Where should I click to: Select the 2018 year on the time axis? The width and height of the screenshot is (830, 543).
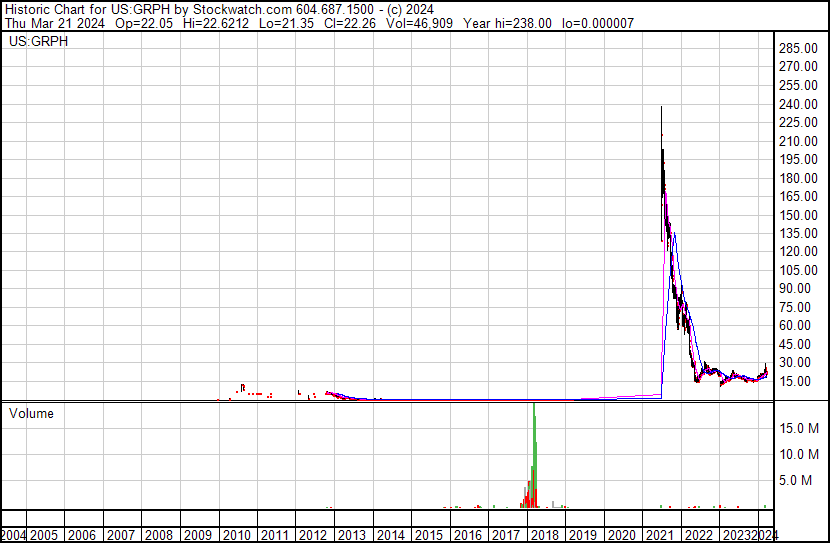pyautogui.click(x=546, y=535)
